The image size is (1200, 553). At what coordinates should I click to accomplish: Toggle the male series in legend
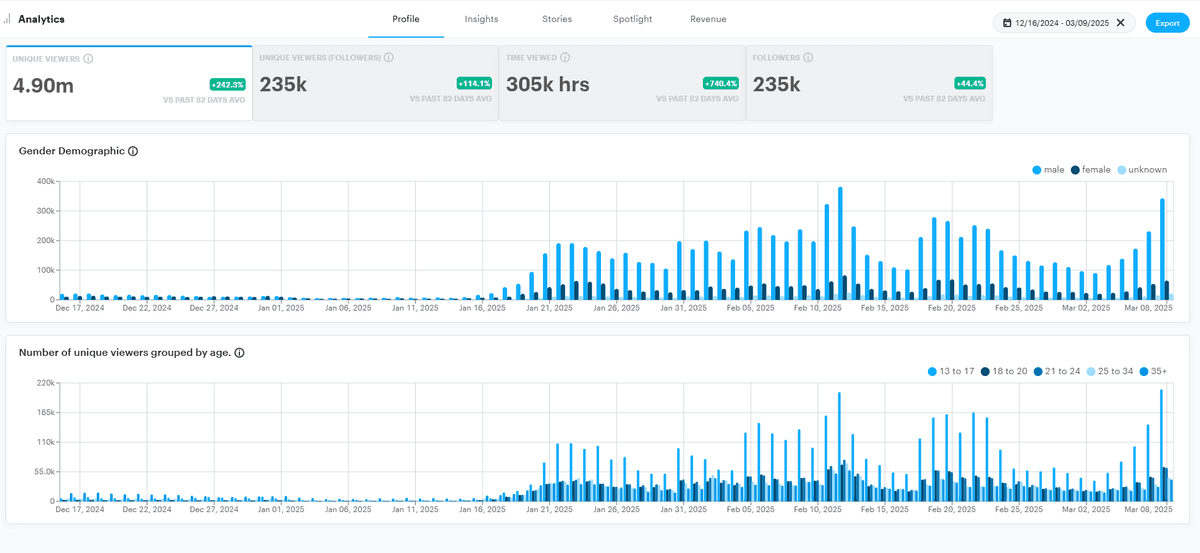click(x=1048, y=170)
